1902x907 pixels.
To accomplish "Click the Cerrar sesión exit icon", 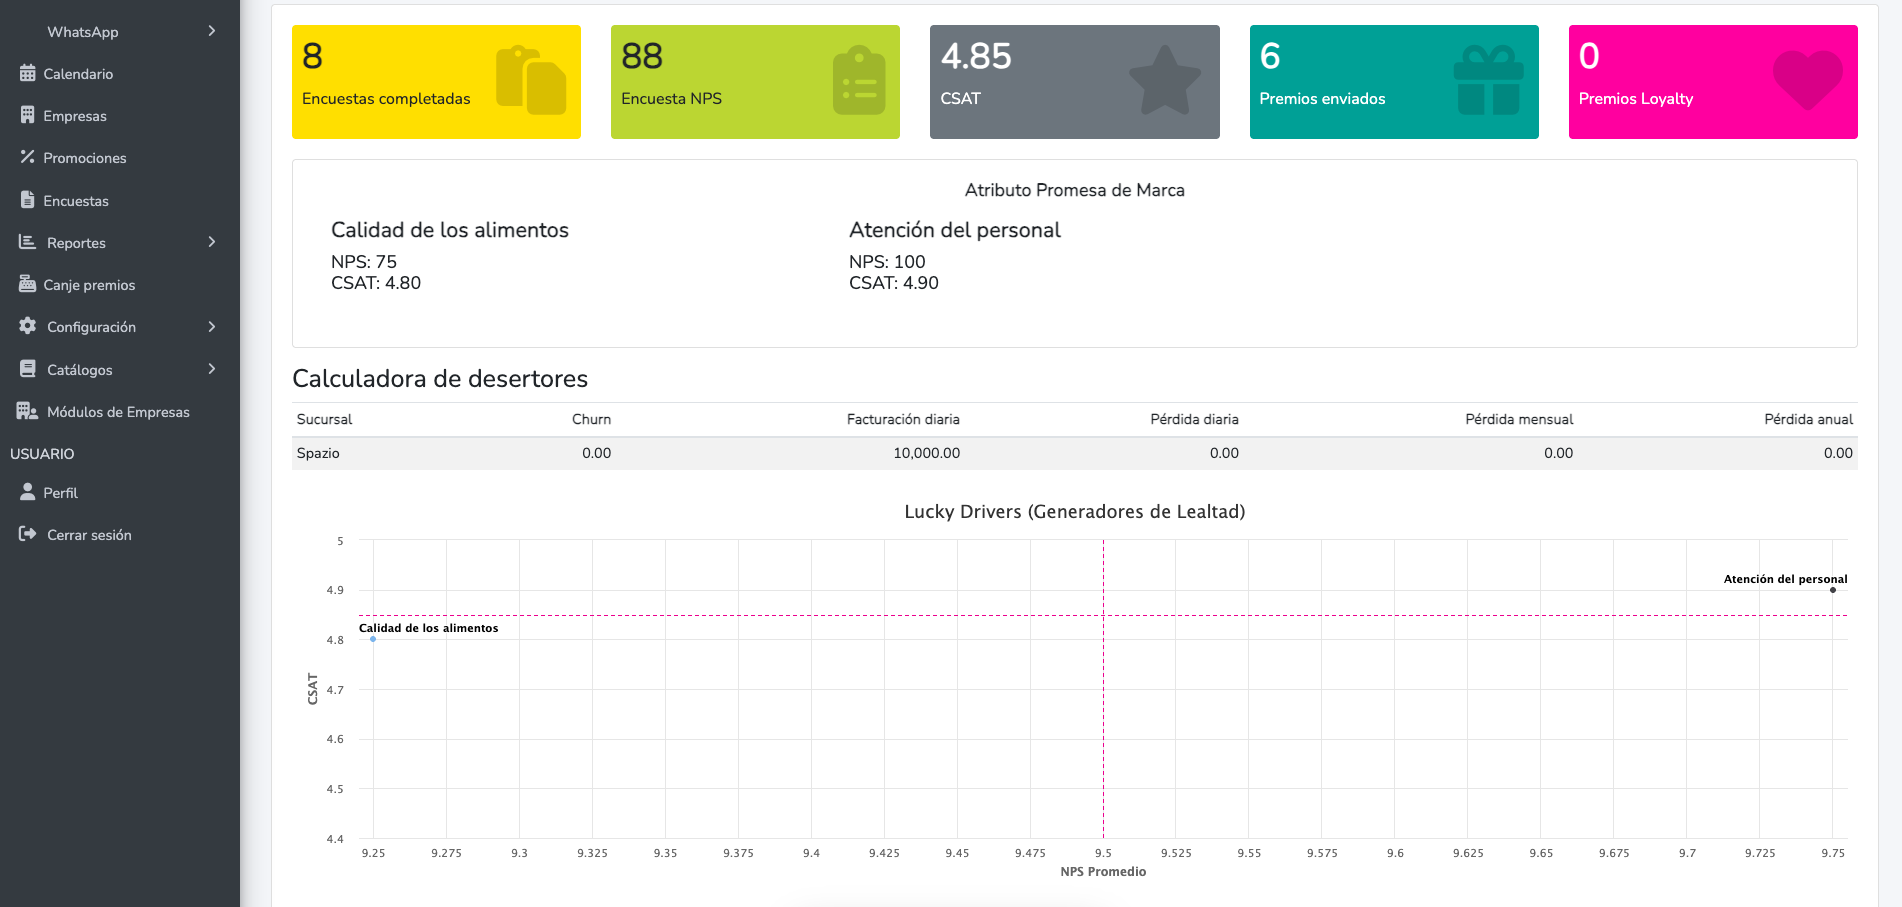I will [x=27, y=534].
